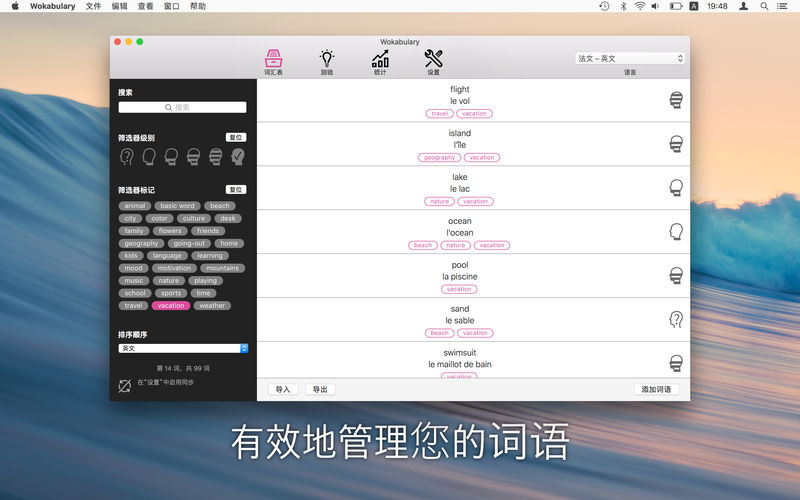Toggle the sports tag filter

(x=171, y=293)
